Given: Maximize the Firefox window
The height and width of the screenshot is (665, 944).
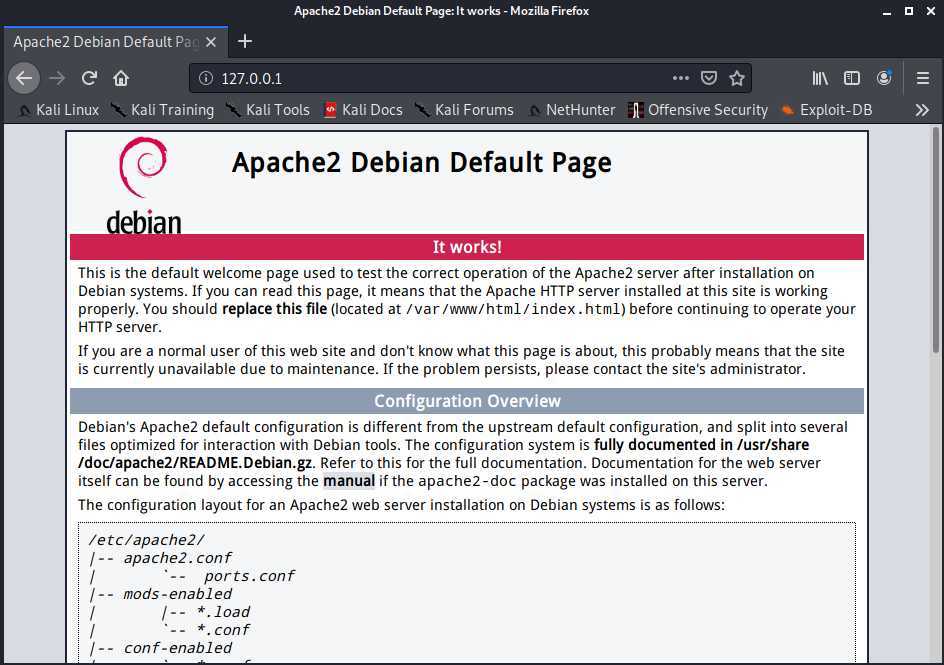Looking at the screenshot, I should [x=909, y=11].
